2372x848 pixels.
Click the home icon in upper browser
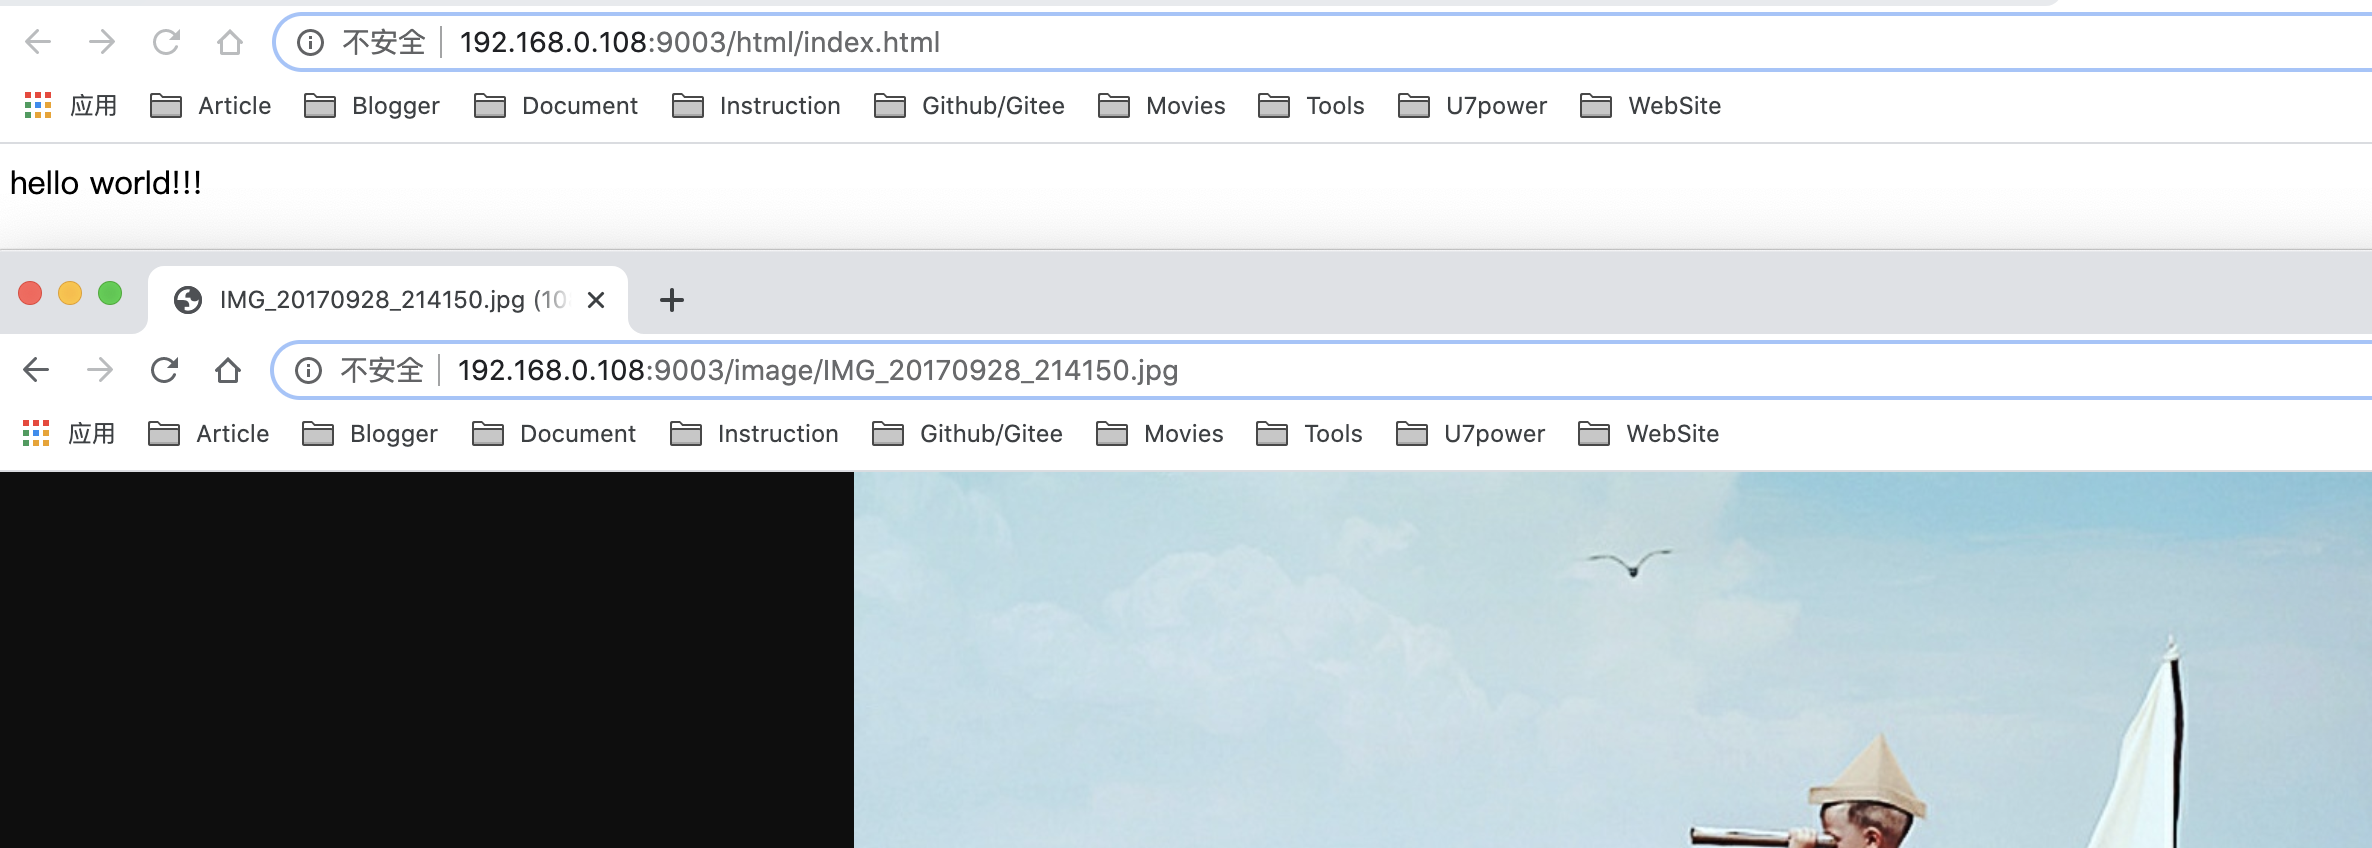[x=230, y=42]
